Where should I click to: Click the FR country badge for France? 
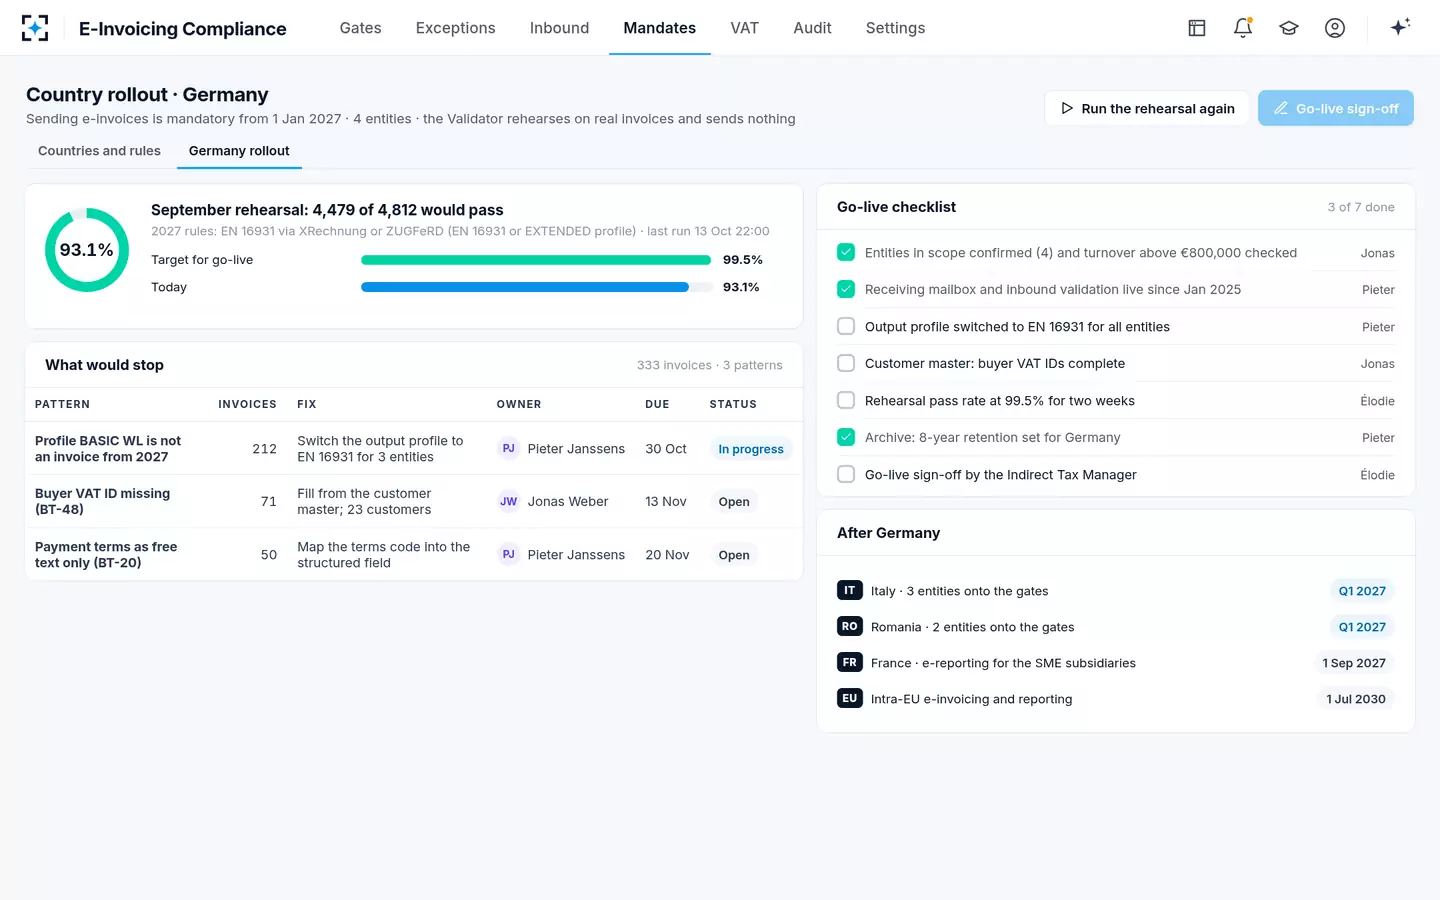point(850,663)
